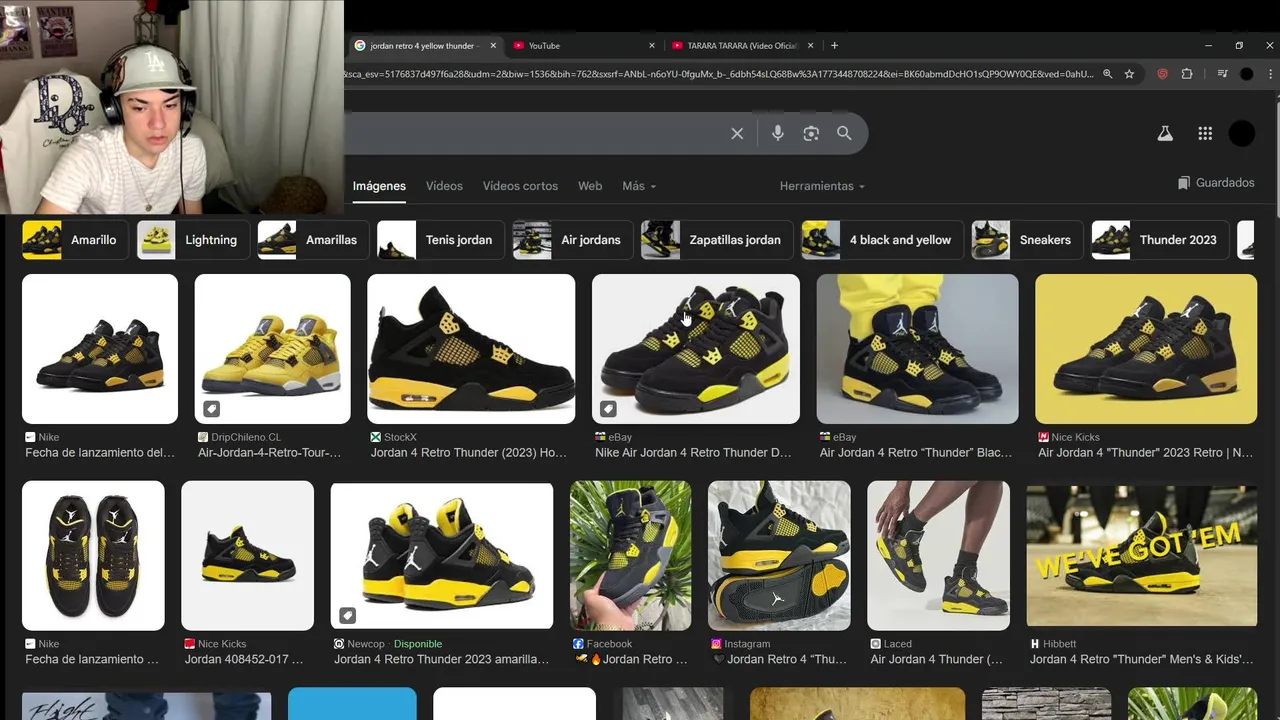Click the red extension icon in toolbar
Screen dimensions: 1280x720
(1162, 74)
